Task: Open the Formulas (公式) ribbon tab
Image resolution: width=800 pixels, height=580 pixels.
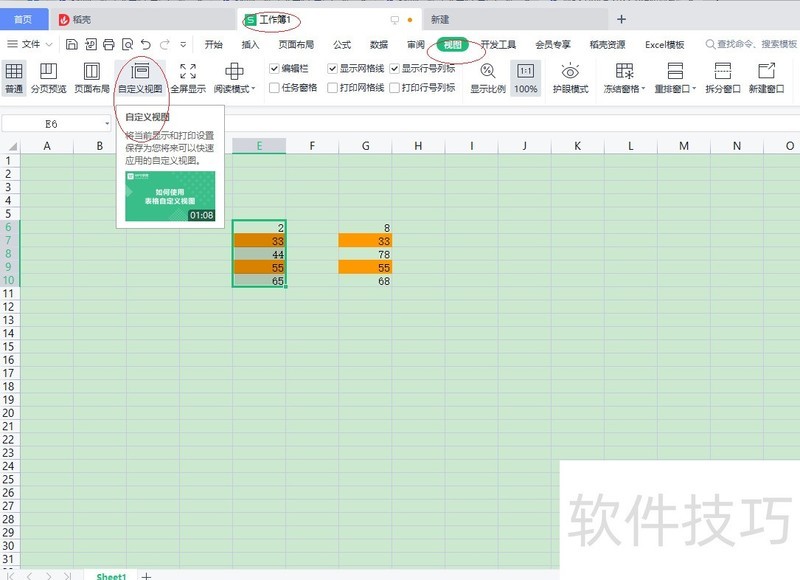Action: (x=342, y=44)
